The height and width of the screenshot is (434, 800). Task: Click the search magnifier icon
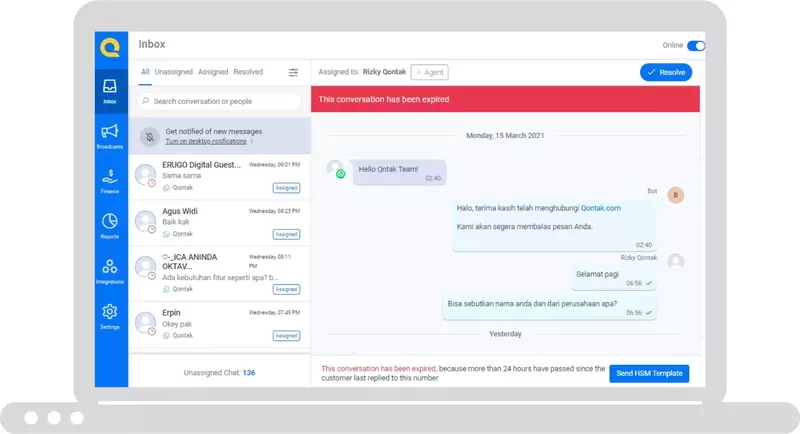145,101
